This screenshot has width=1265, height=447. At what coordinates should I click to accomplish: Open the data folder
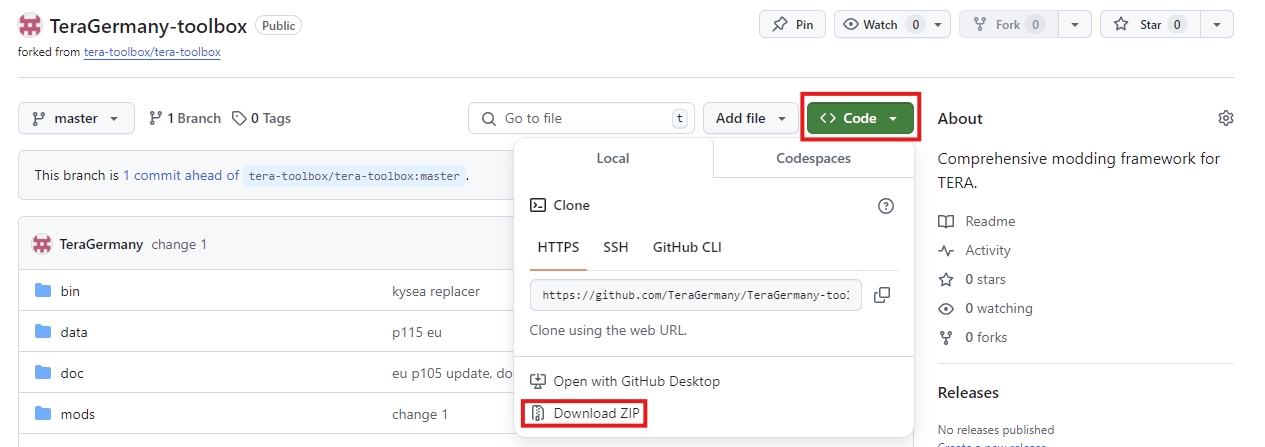click(74, 332)
